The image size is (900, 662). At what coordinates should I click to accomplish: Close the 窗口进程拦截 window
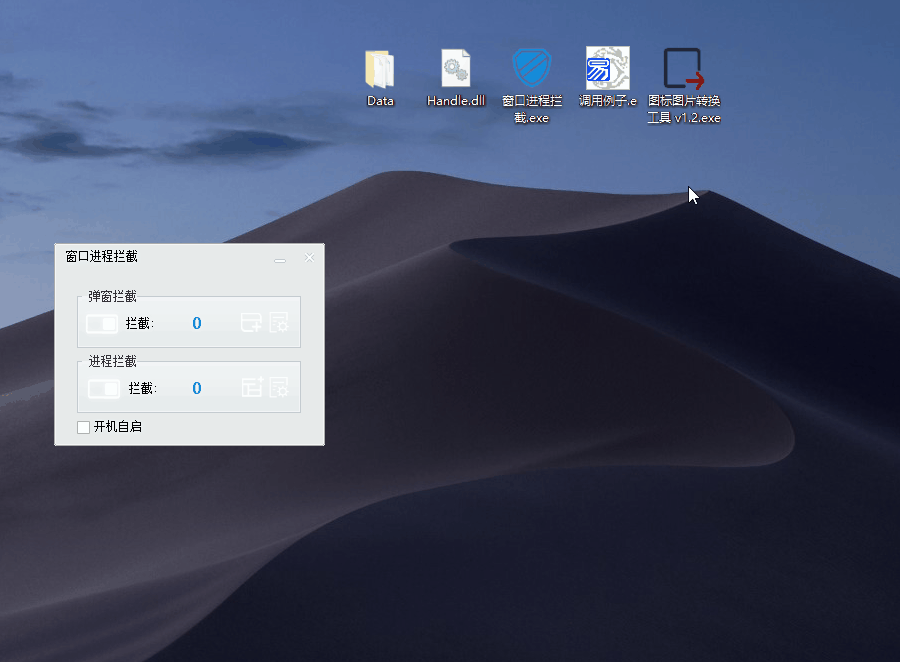pos(309,258)
